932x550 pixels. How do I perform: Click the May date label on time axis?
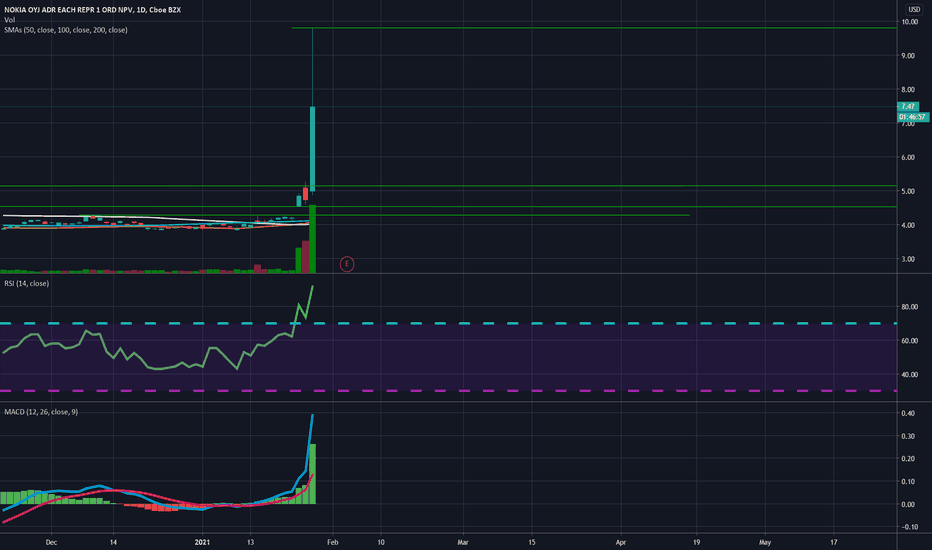pos(765,542)
